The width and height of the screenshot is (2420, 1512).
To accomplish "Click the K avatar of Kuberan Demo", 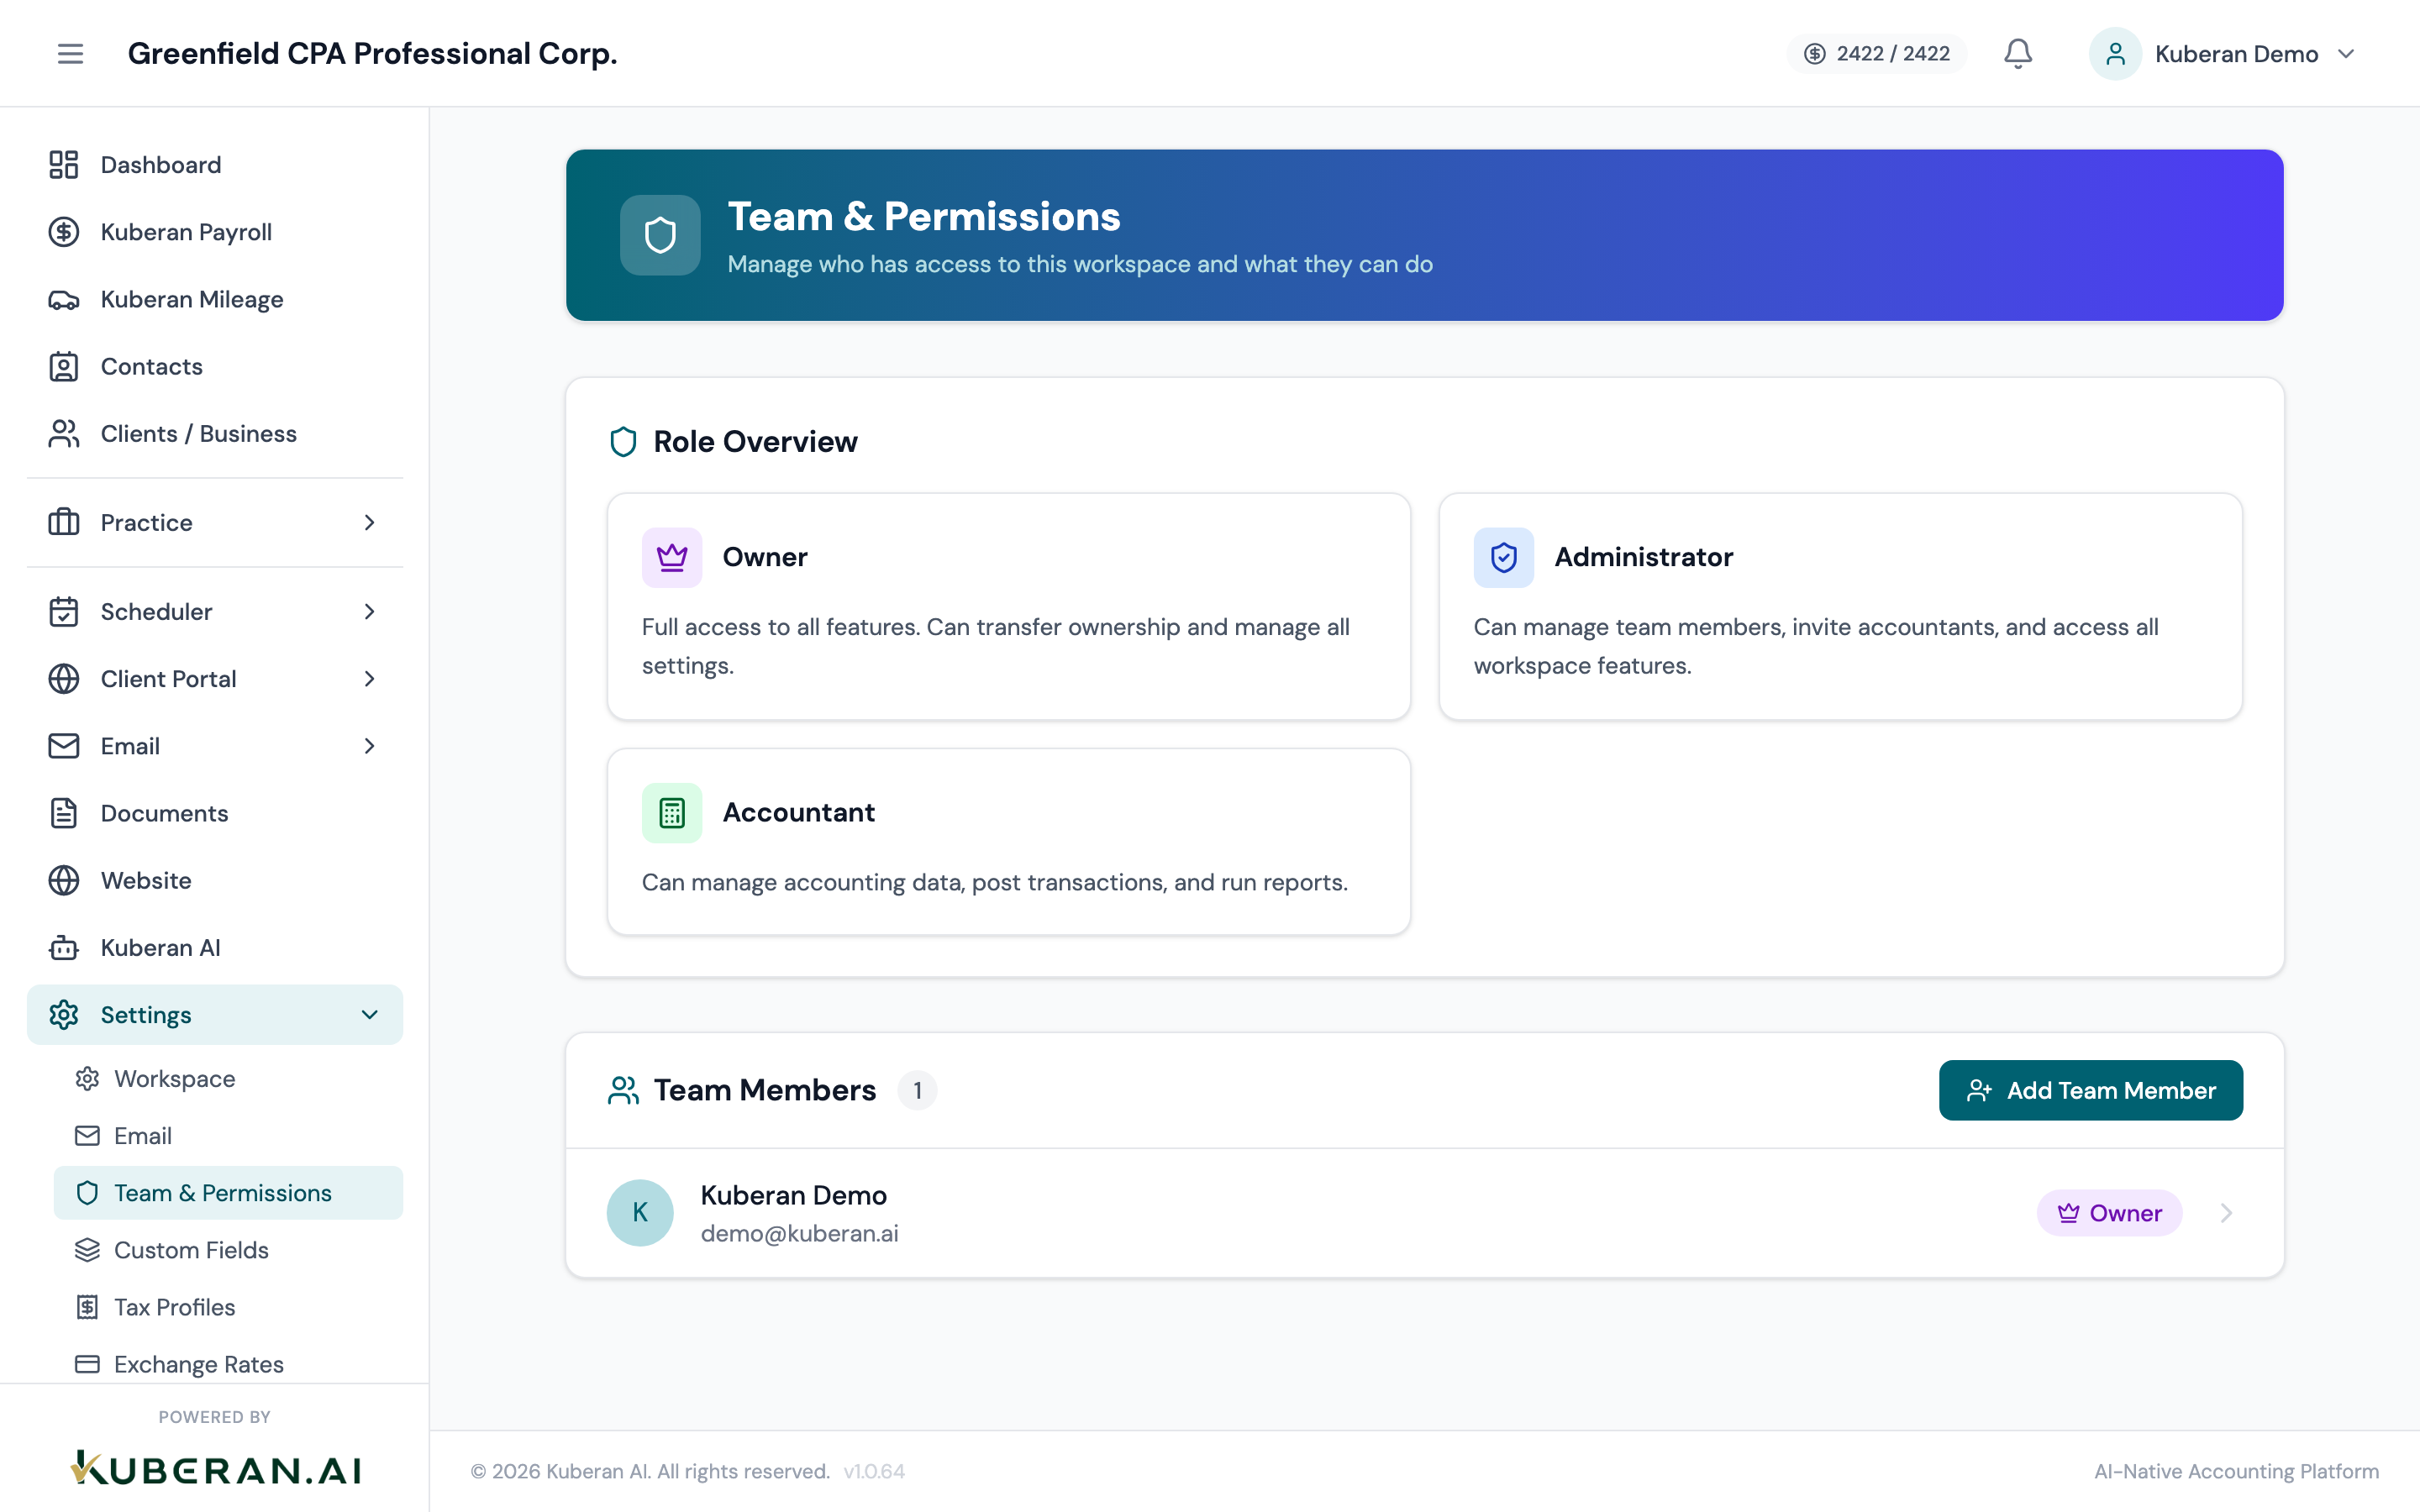I will tap(640, 1212).
